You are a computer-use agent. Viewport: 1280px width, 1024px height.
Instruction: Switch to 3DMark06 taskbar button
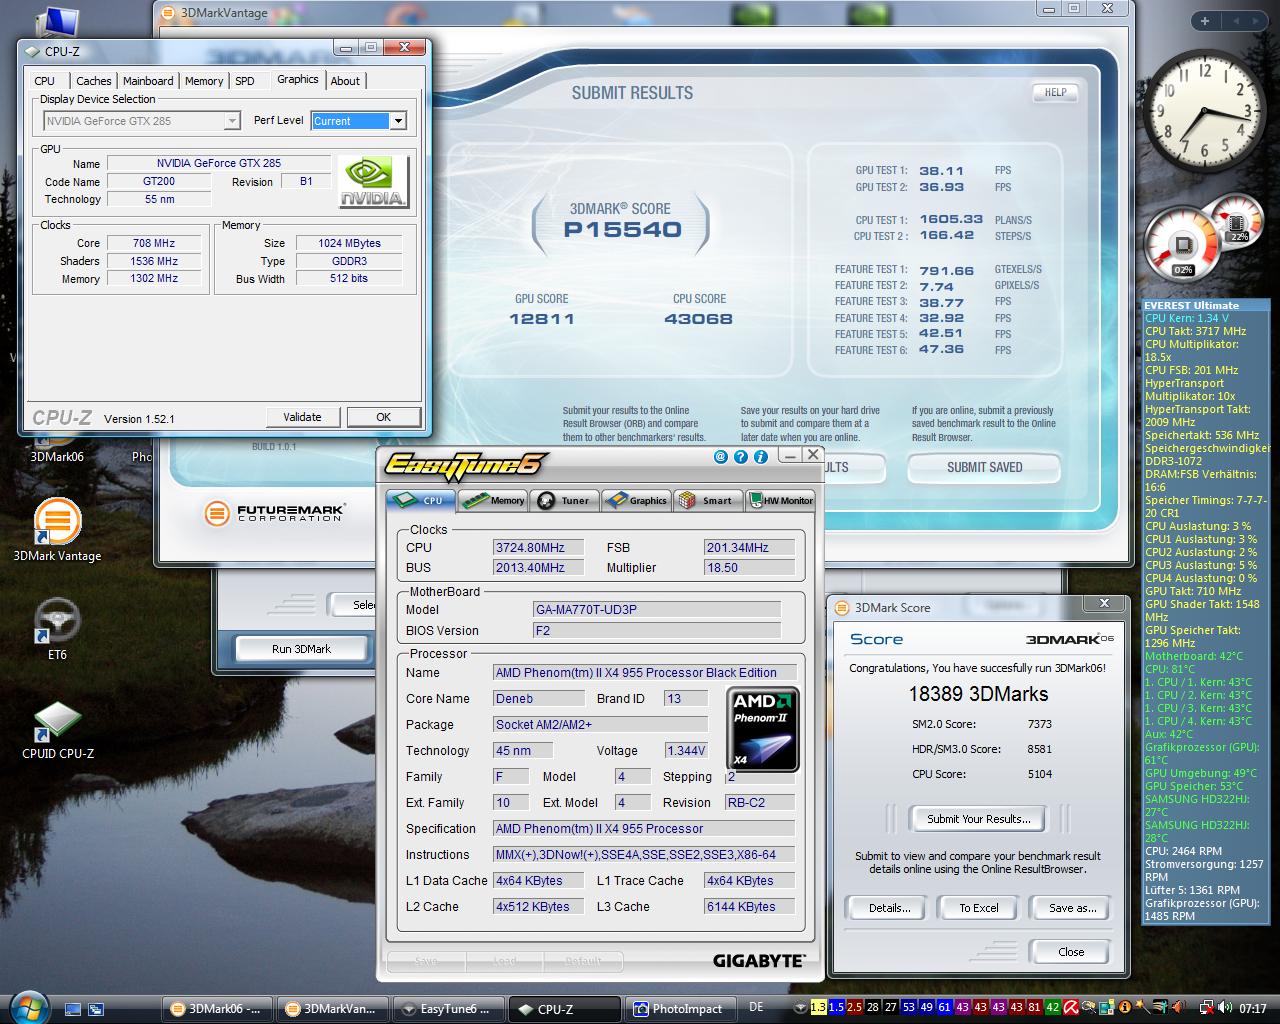click(217, 1009)
